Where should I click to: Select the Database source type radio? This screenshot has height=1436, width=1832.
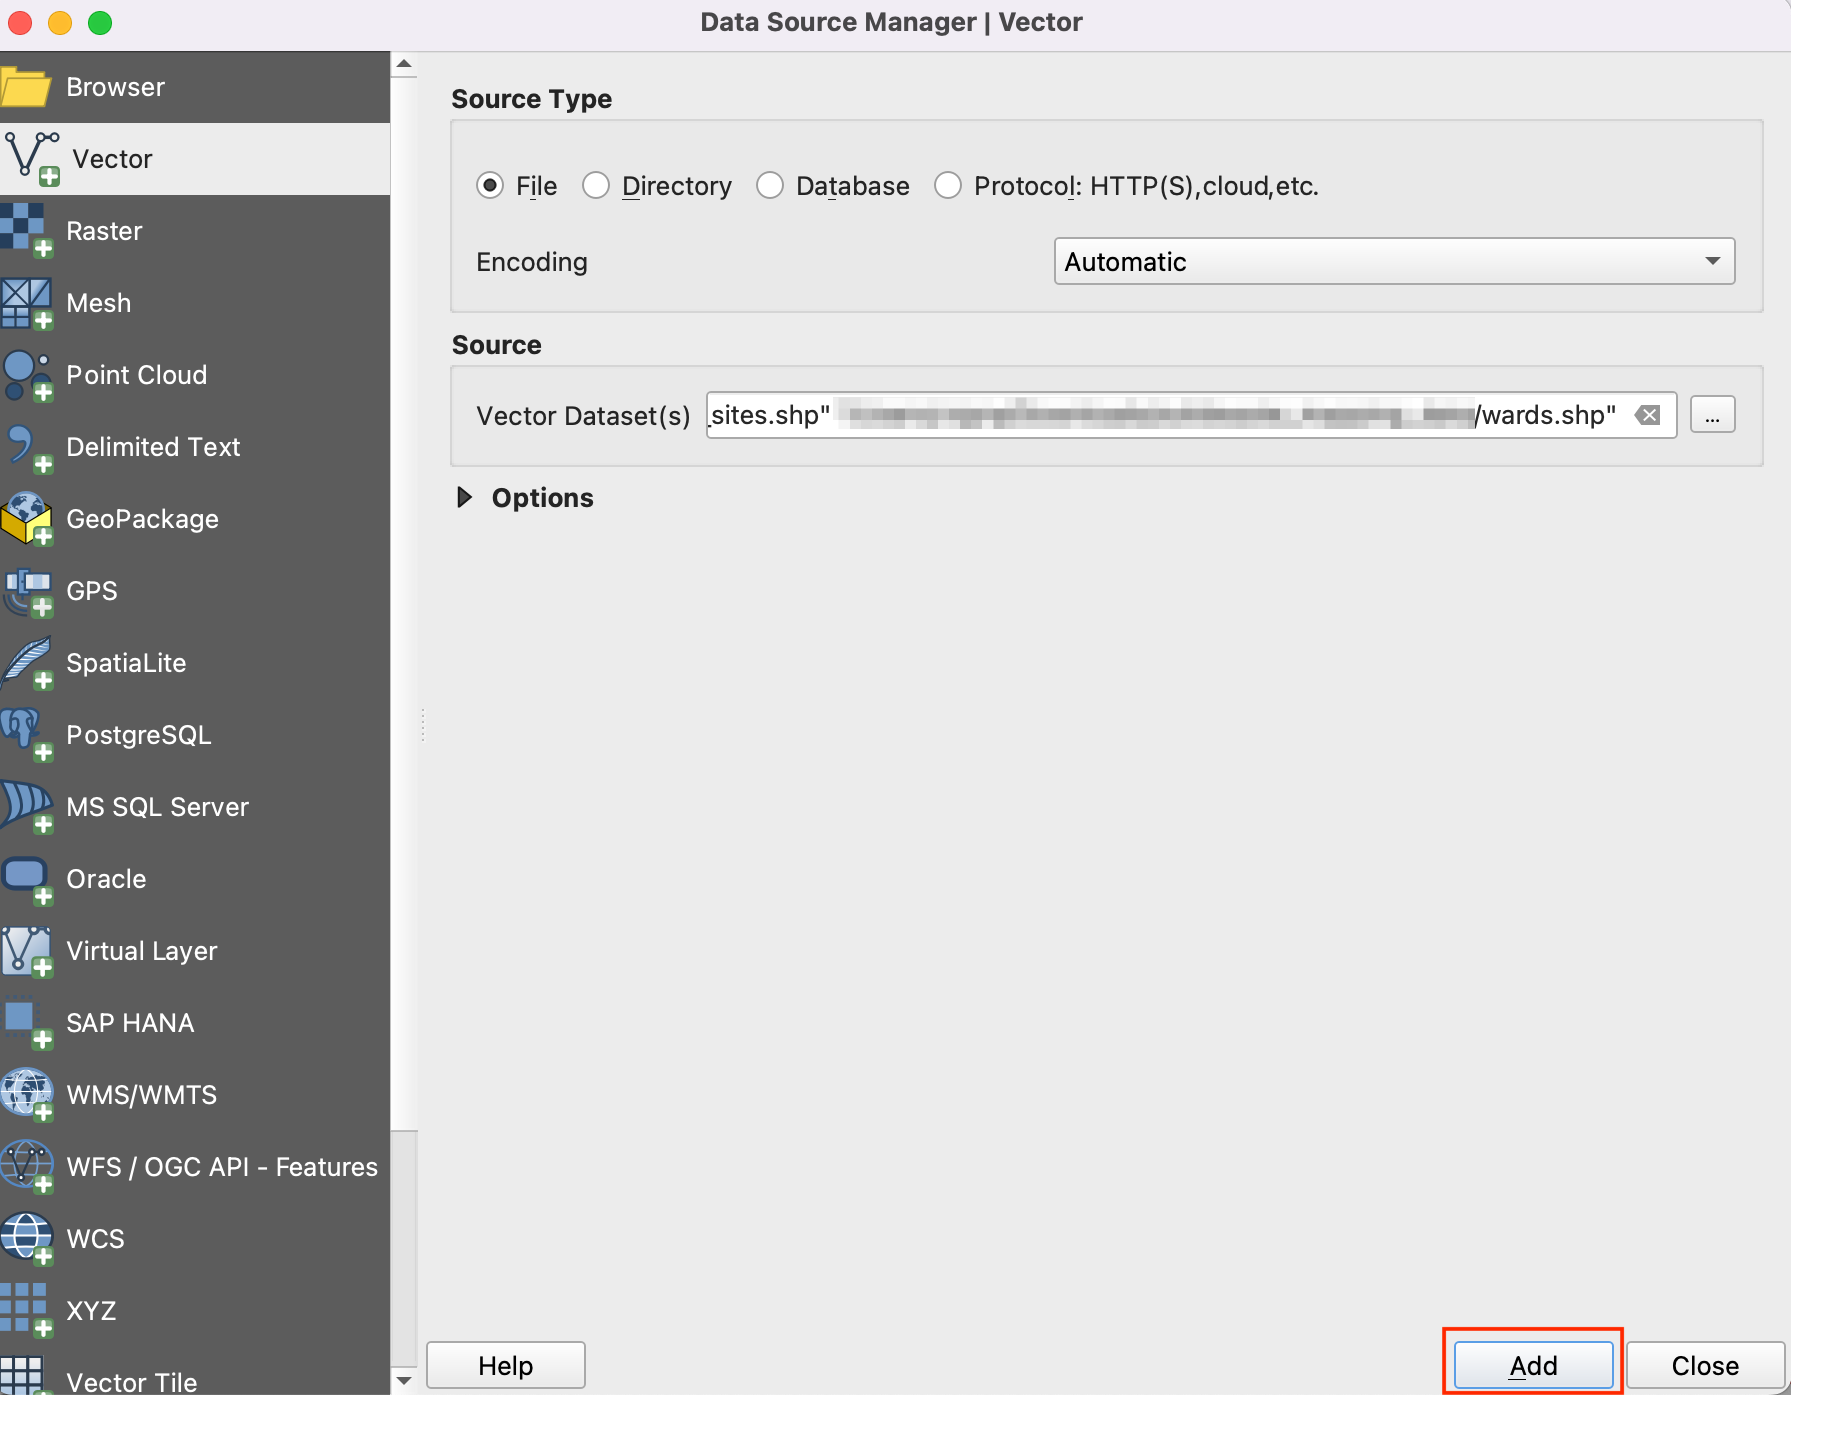(x=770, y=186)
